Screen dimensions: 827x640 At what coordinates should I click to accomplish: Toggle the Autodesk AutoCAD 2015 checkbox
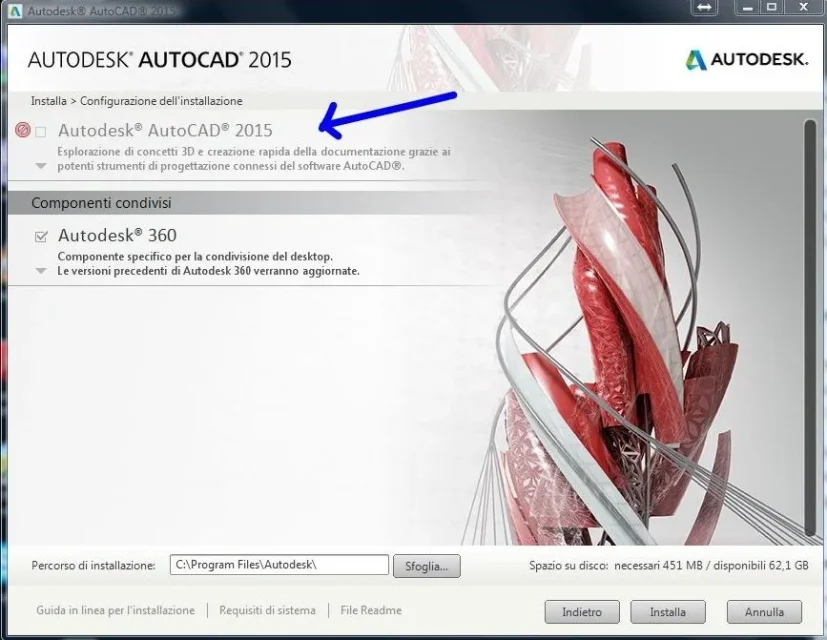[41, 131]
